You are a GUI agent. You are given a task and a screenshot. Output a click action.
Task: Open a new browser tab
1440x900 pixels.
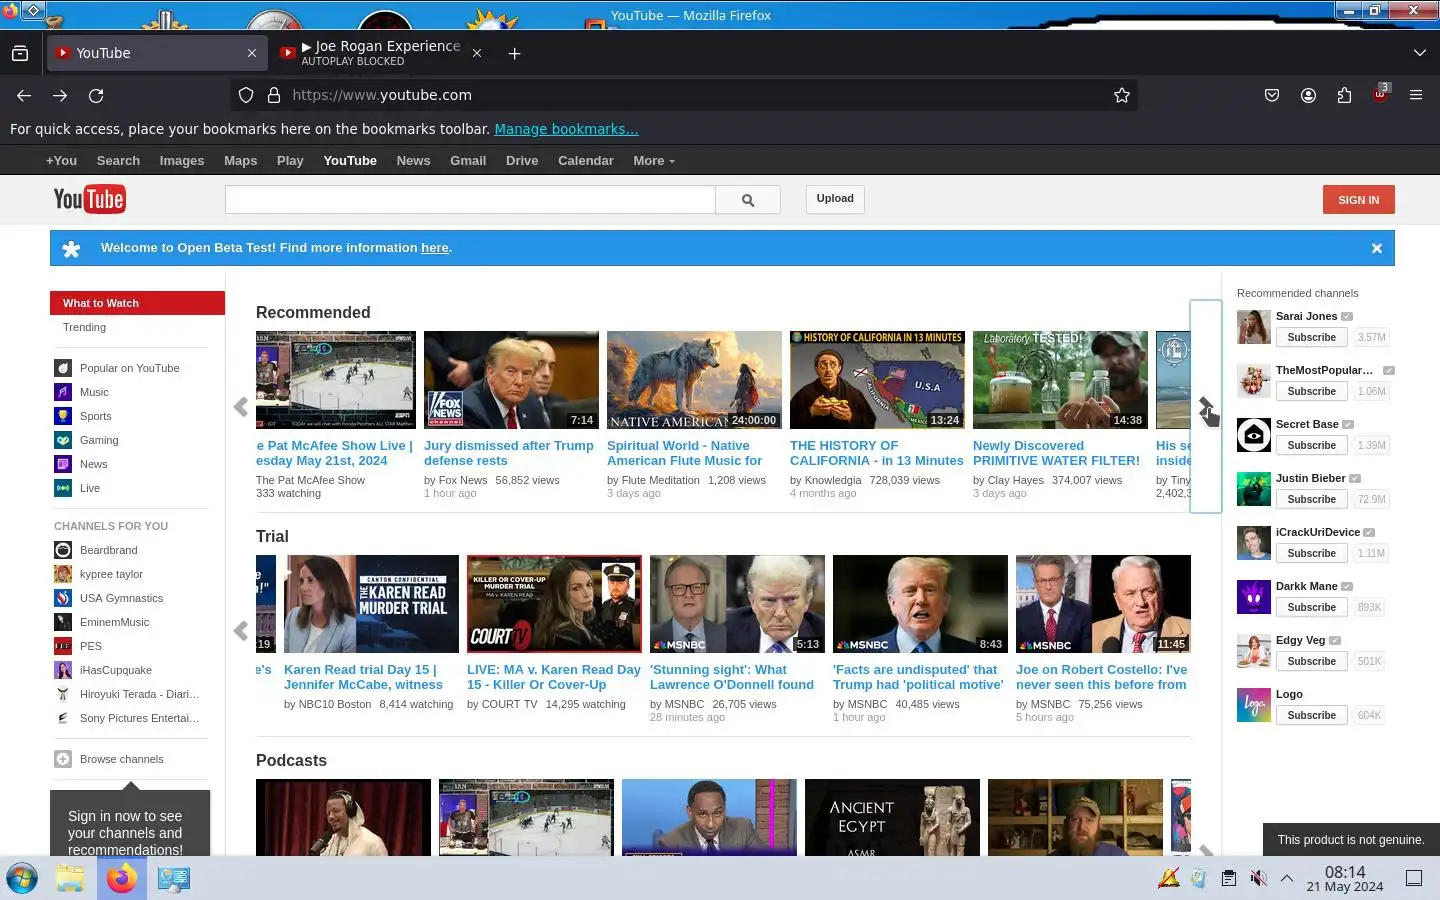pyautogui.click(x=514, y=53)
